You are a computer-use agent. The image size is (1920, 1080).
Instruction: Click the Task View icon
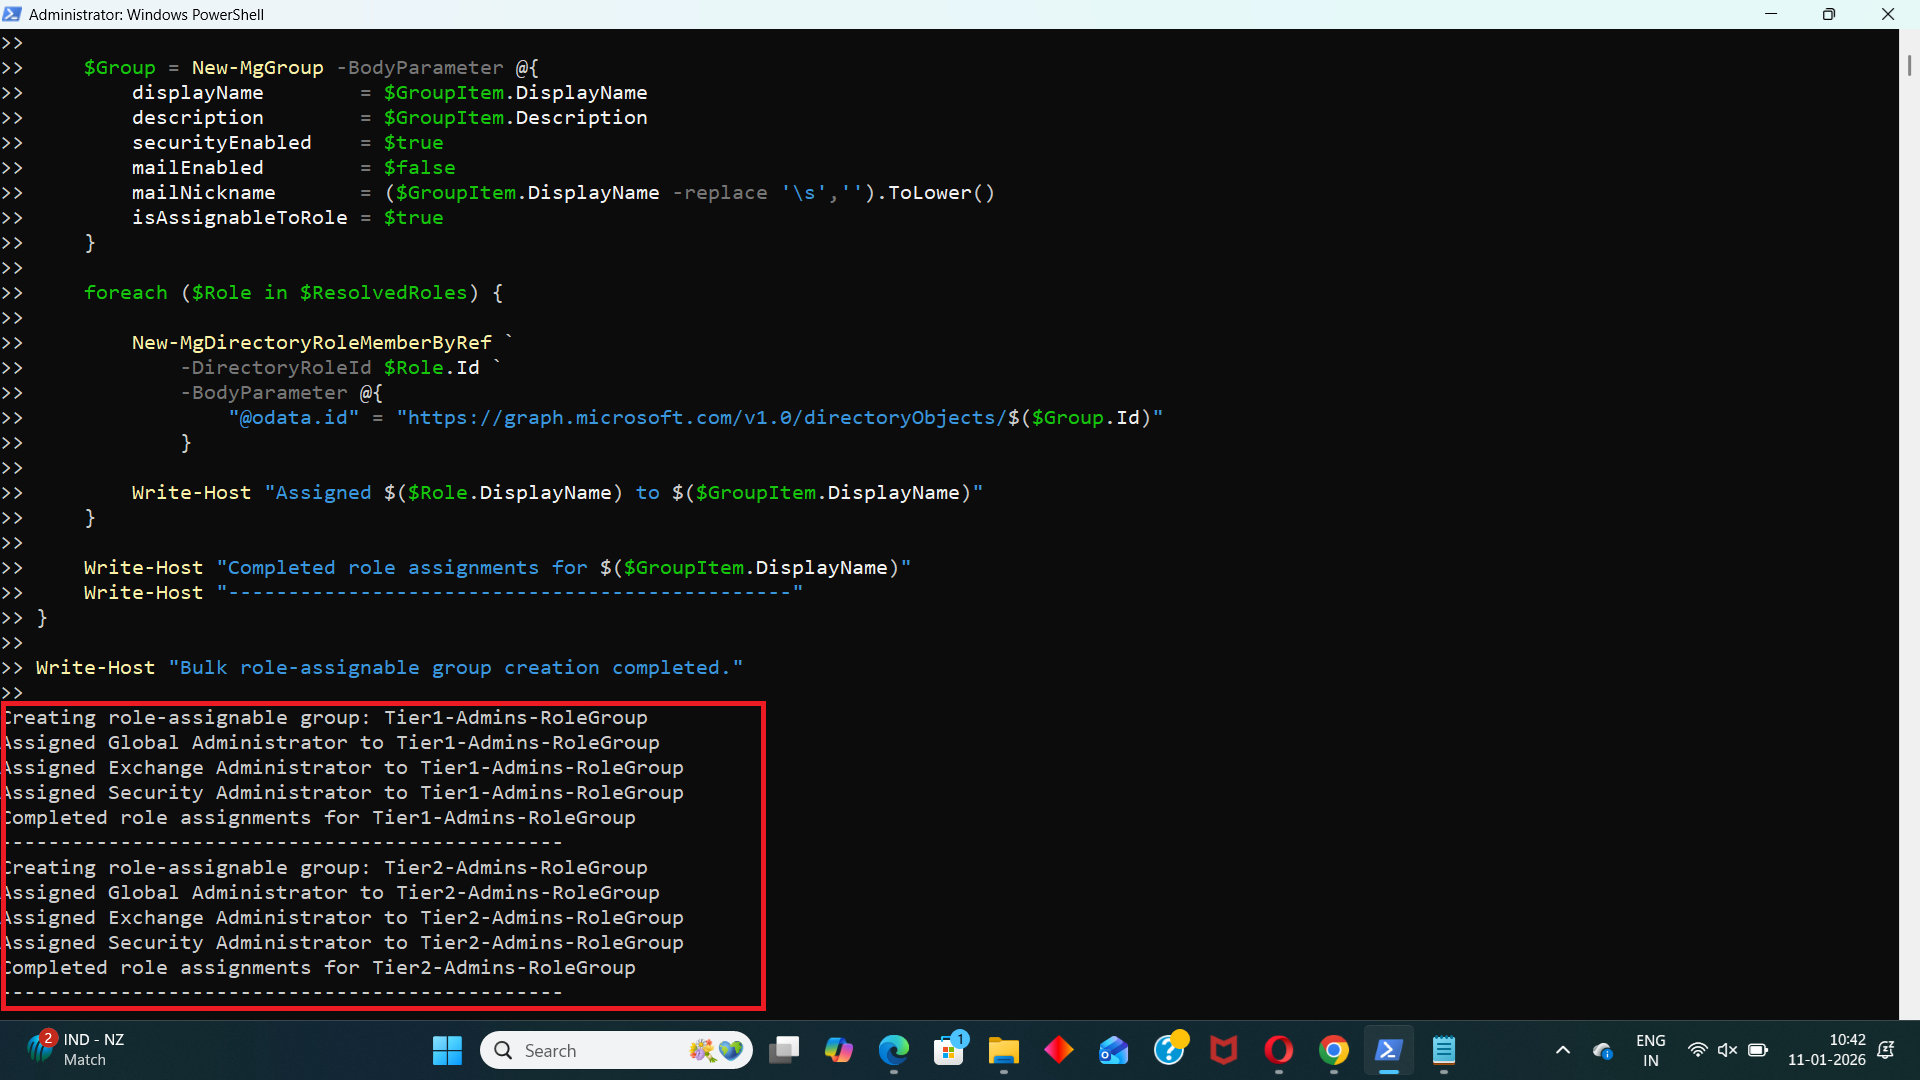784,1050
